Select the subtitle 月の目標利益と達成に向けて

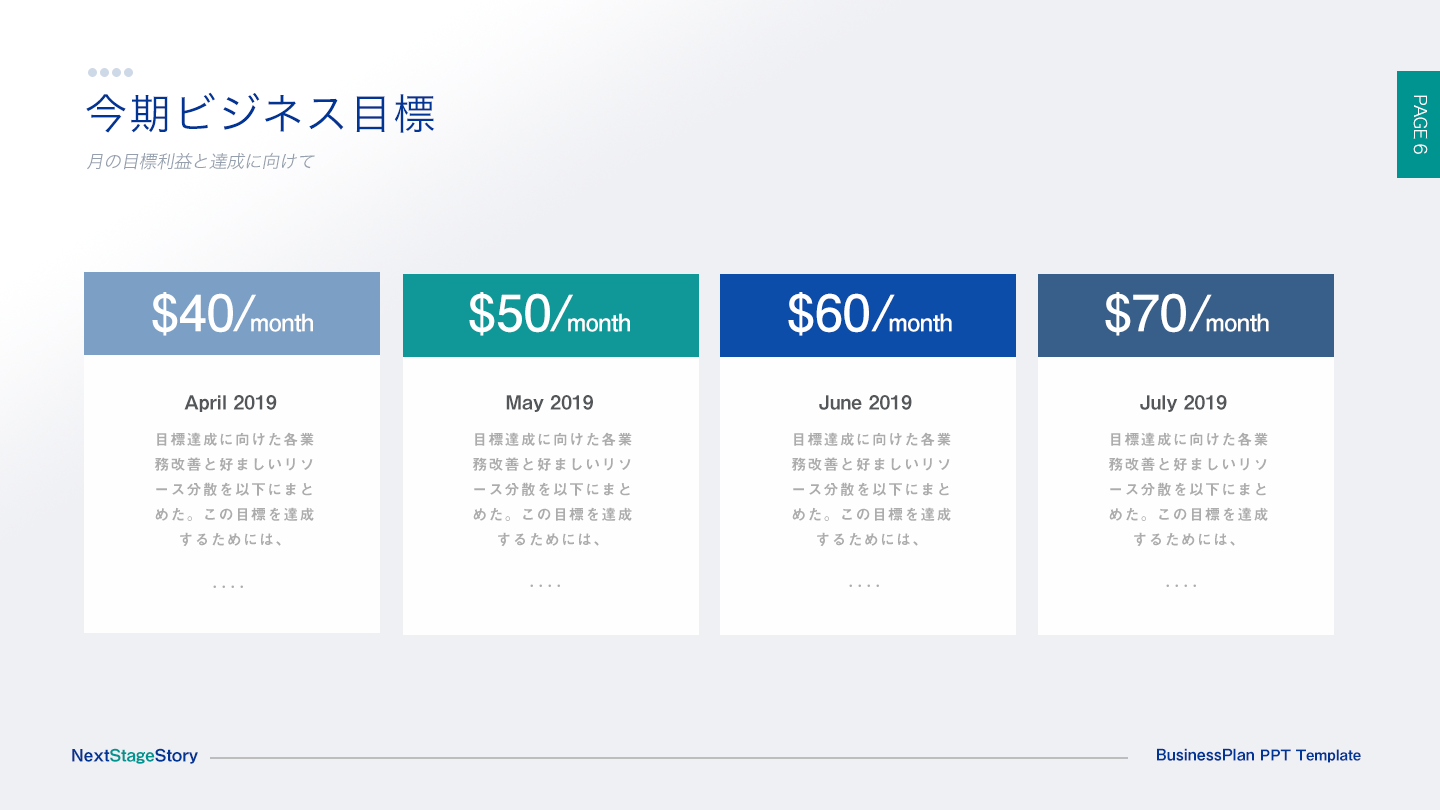click(x=200, y=161)
